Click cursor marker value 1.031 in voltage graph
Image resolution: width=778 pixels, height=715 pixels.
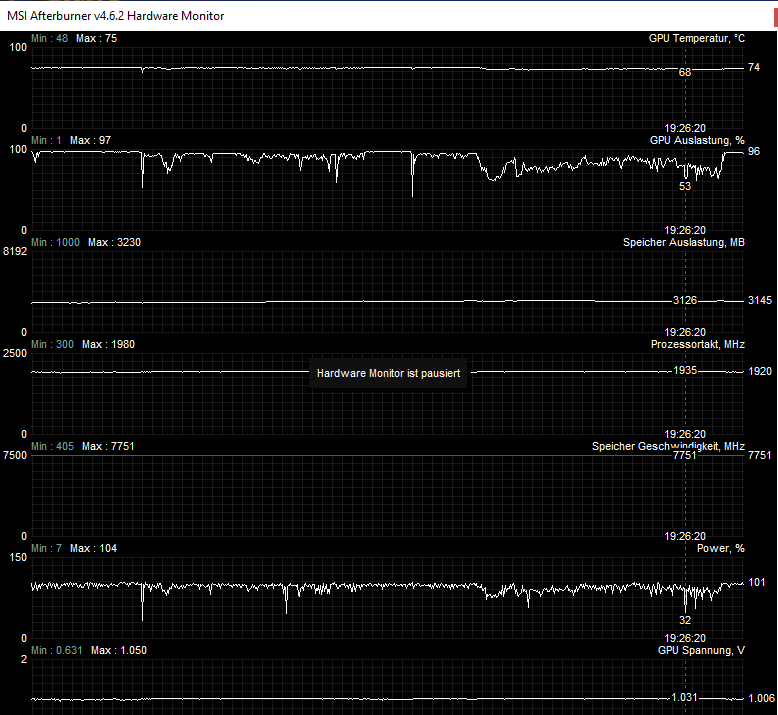(x=684, y=697)
